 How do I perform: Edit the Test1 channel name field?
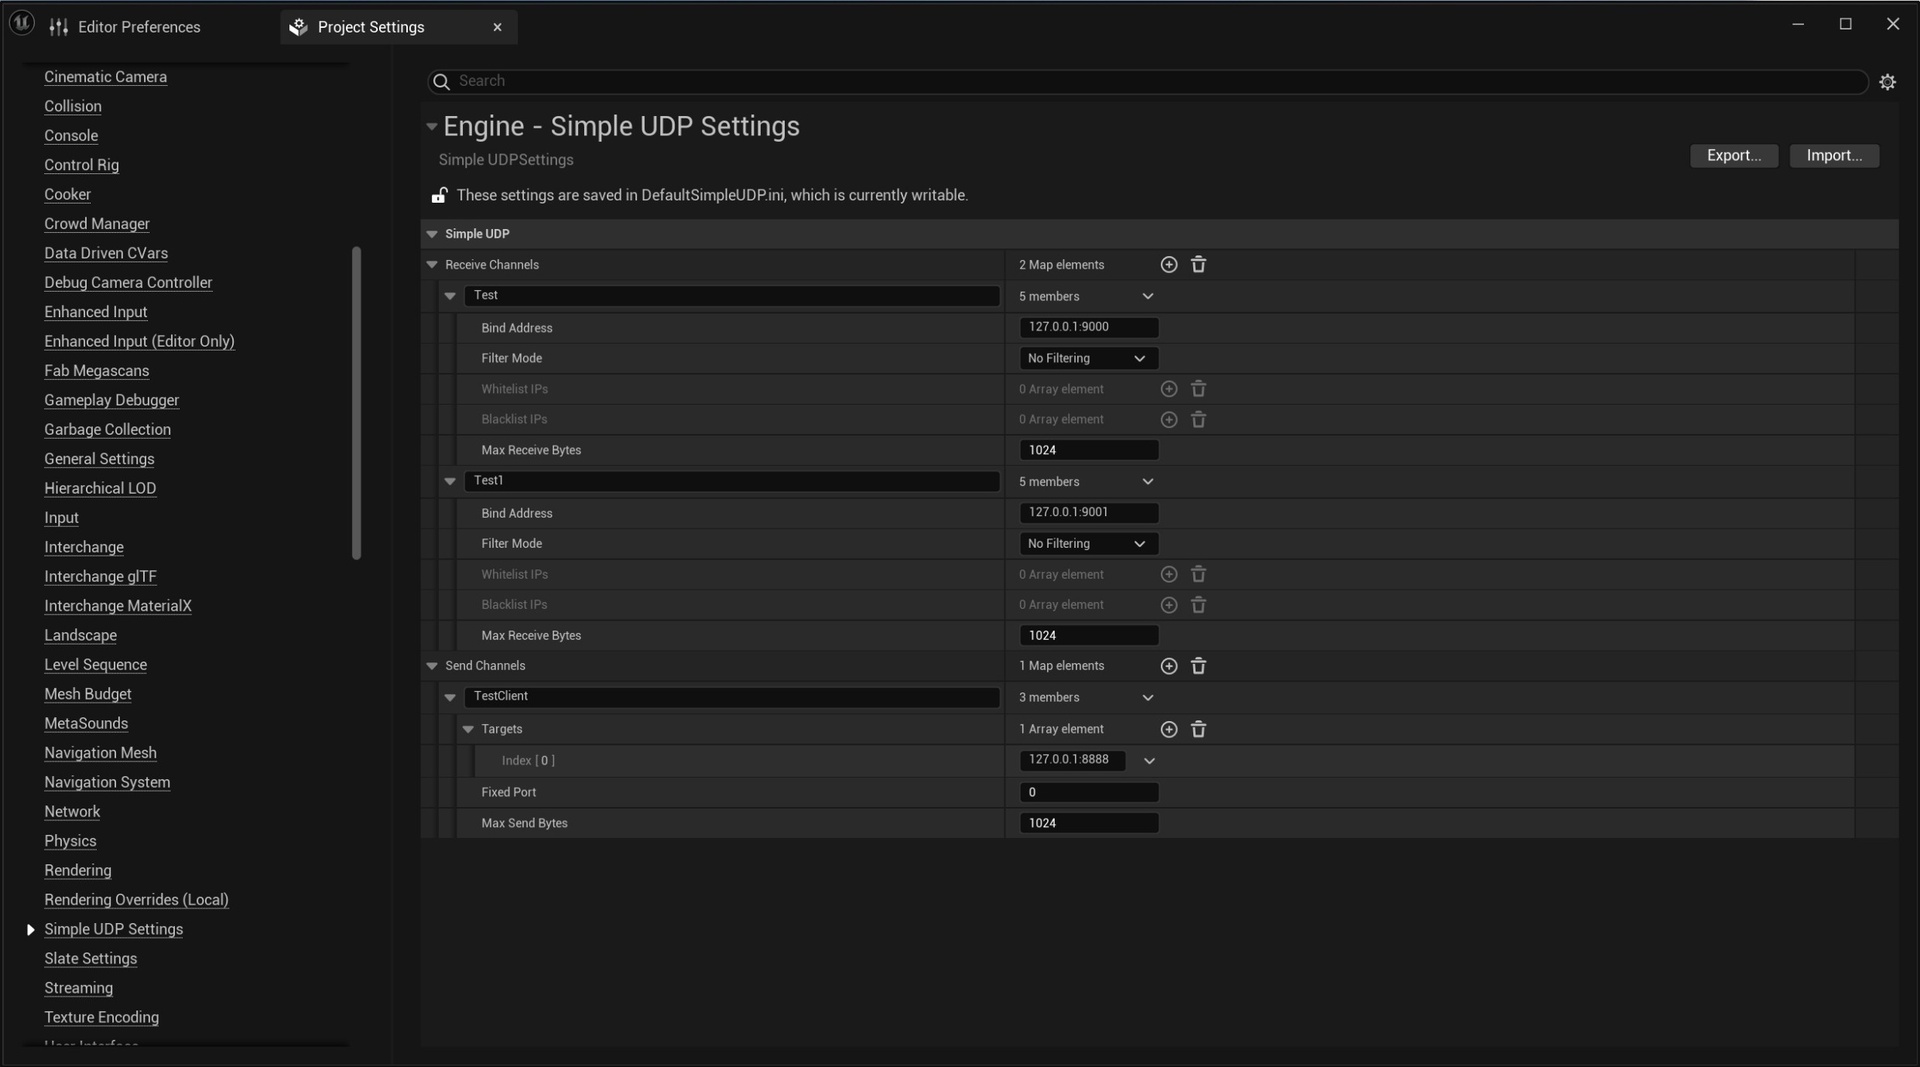point(731,482)
